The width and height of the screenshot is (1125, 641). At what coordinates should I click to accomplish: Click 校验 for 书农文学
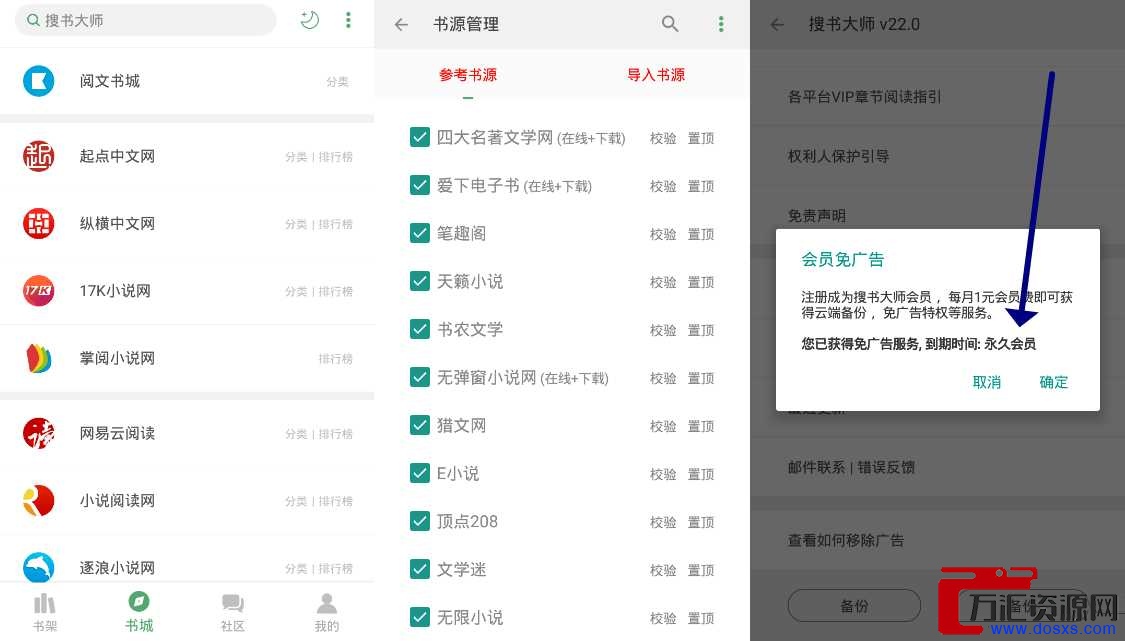point(663,330)
